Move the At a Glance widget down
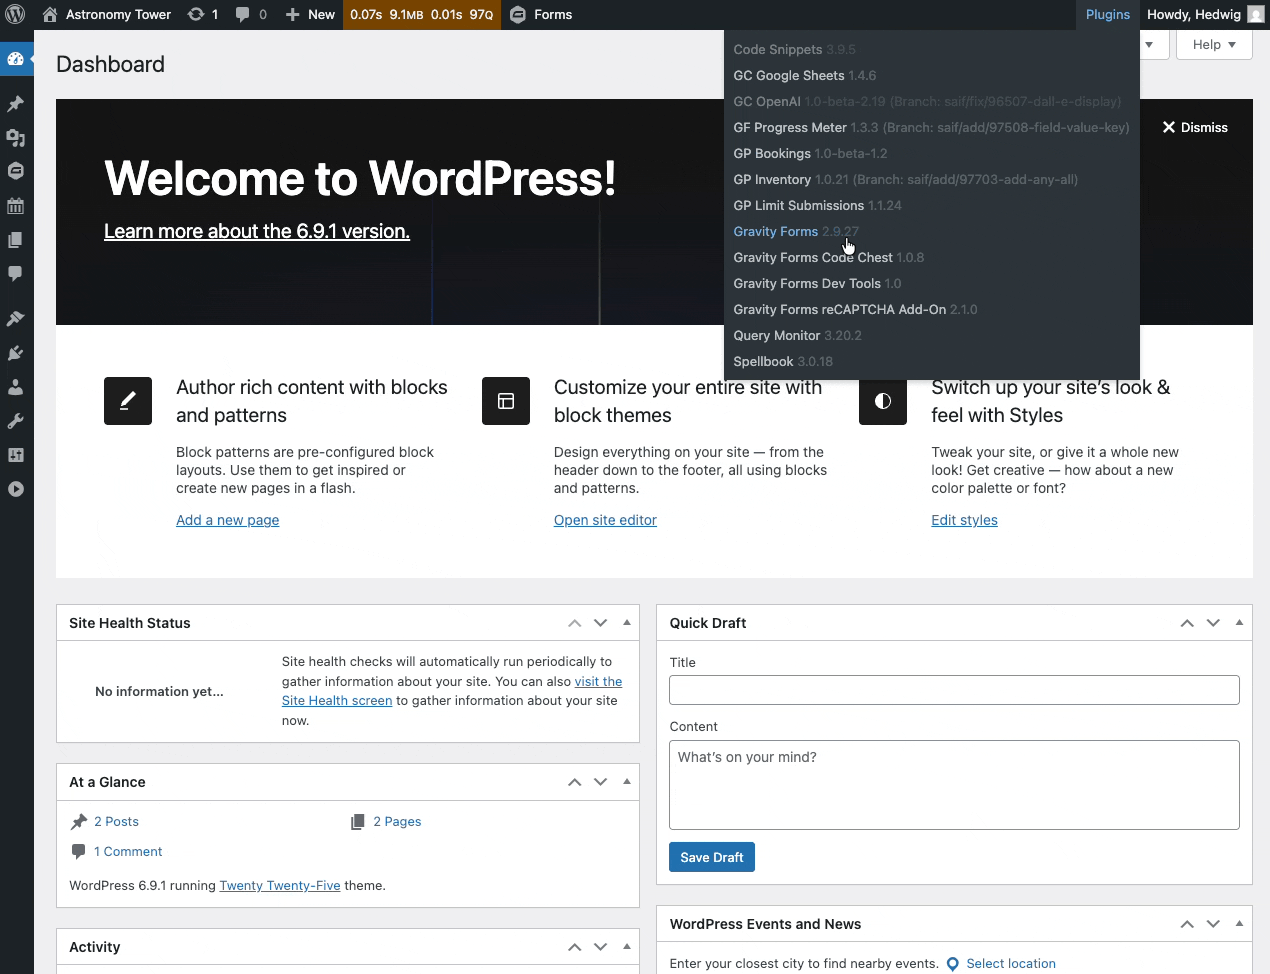 pyautogui.click(x=600, y=782)
